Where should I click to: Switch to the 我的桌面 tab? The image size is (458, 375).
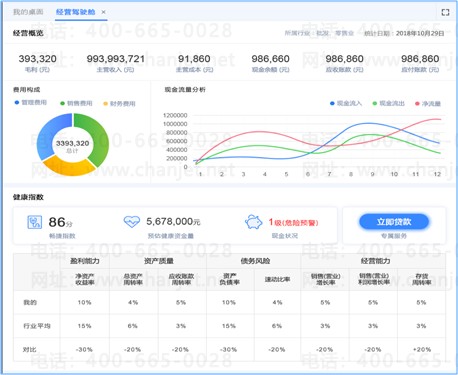(x=28, y=12)
